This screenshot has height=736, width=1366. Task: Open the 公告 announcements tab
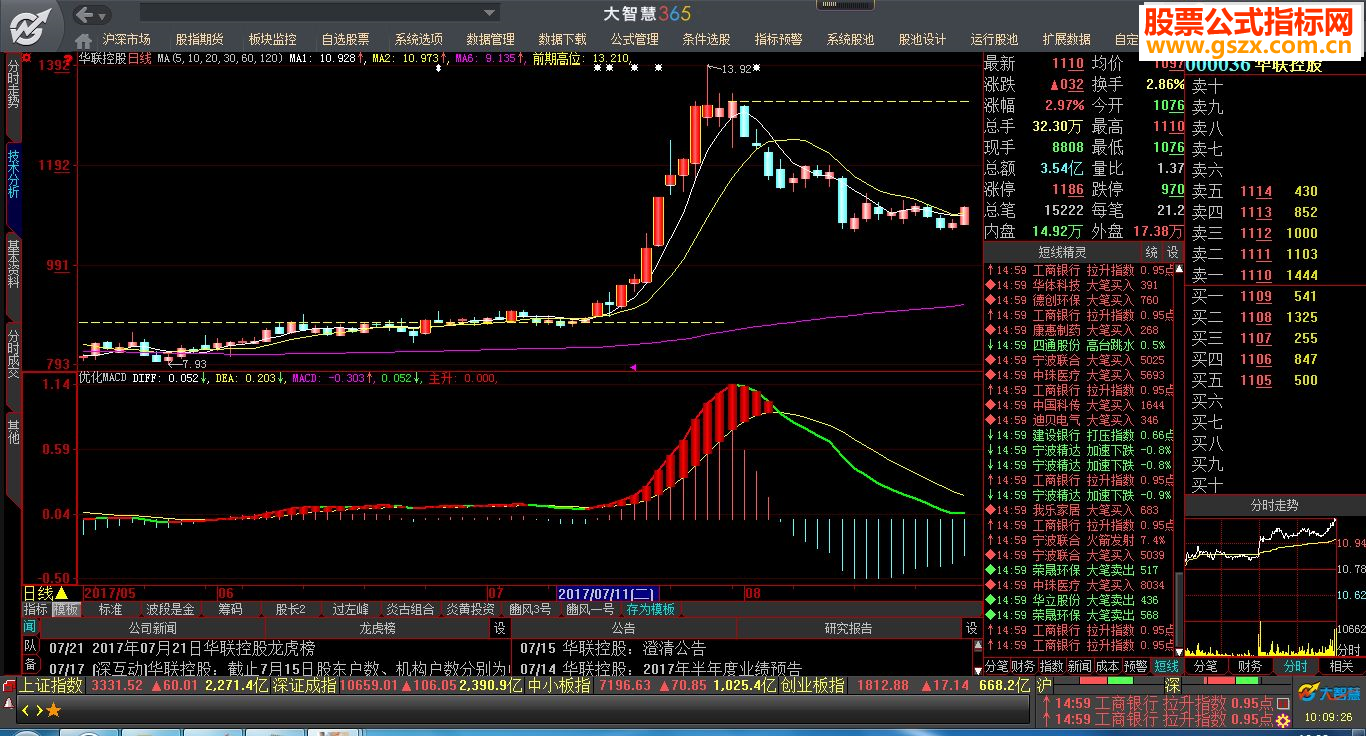pyautogui.click(x=624, y=628)
